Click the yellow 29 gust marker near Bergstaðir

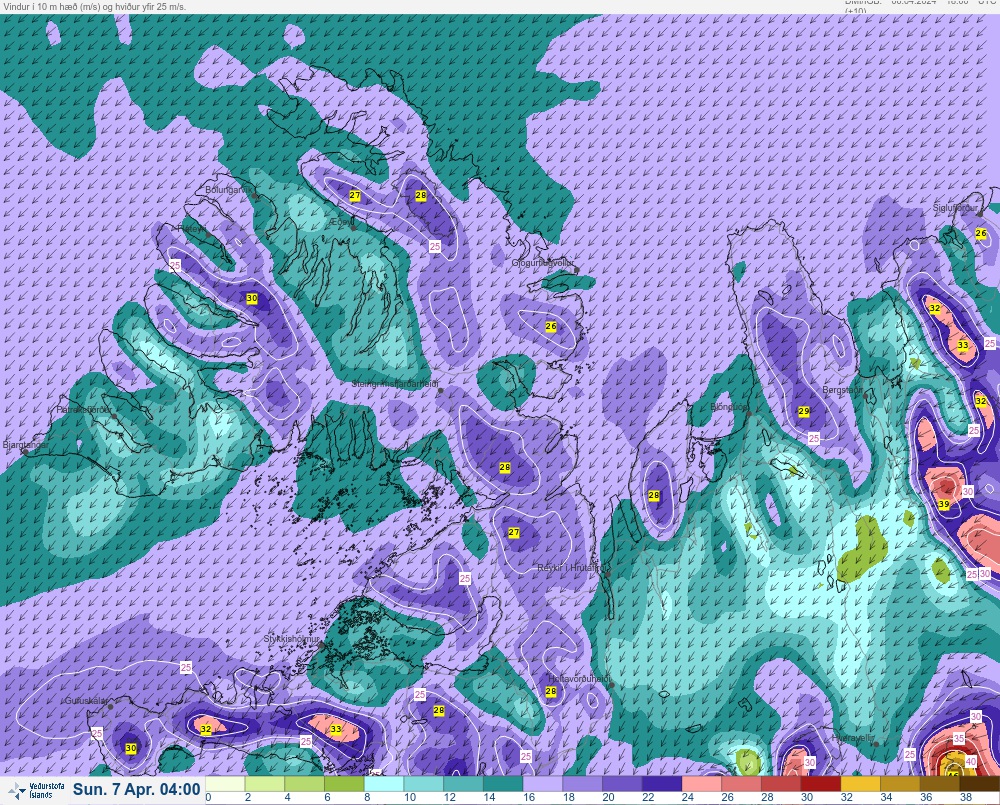(804, 411)
